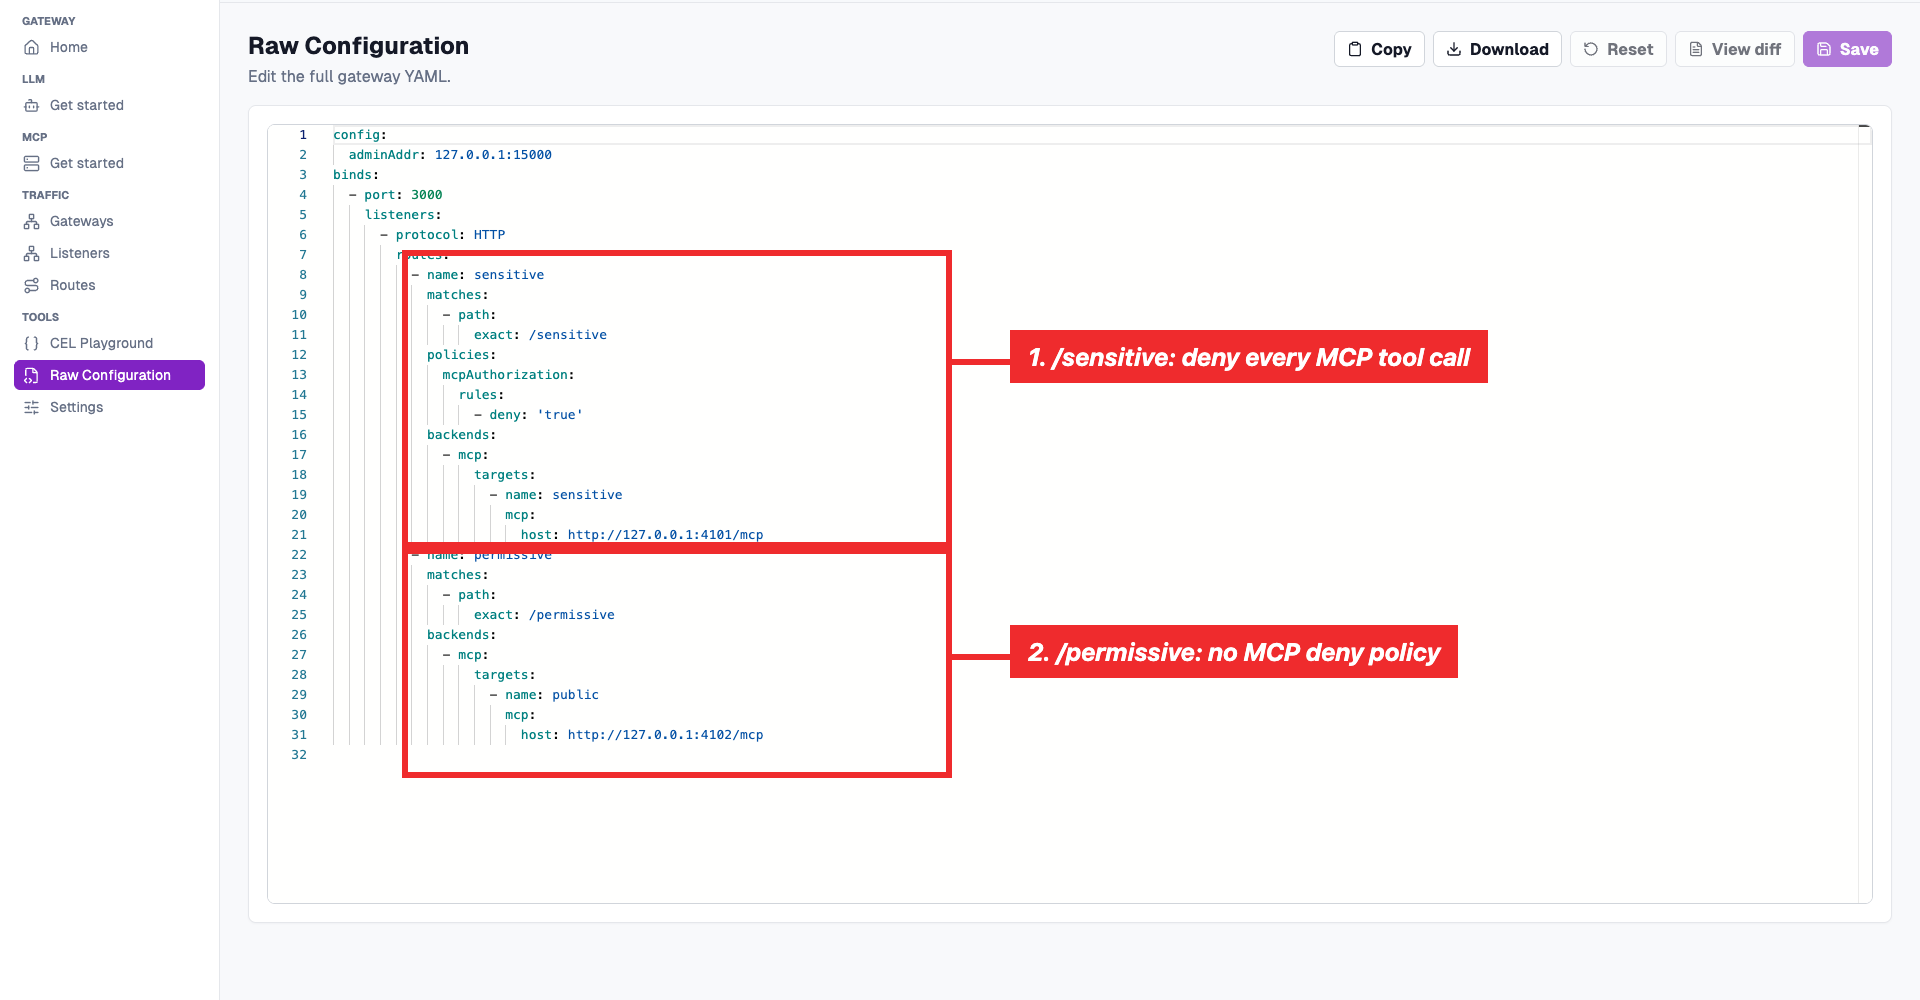The image size is (1920, 1000).
Task: Click 'binds:' on line 3
Action: [x=356, y=175]
